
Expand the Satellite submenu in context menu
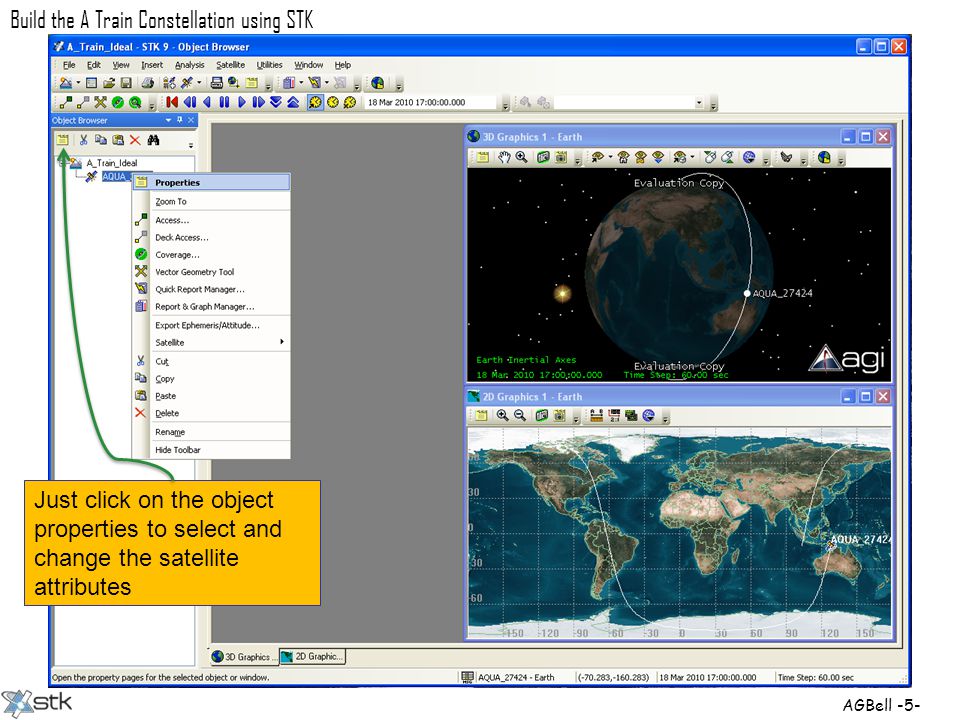pos(212,343)
